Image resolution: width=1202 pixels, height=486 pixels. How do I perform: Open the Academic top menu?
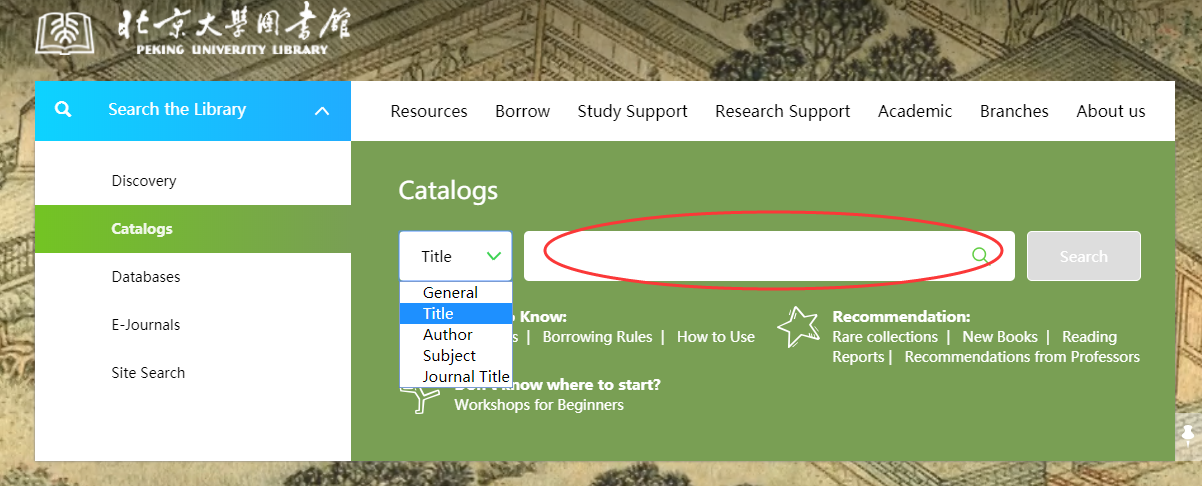tap(915, 111)
